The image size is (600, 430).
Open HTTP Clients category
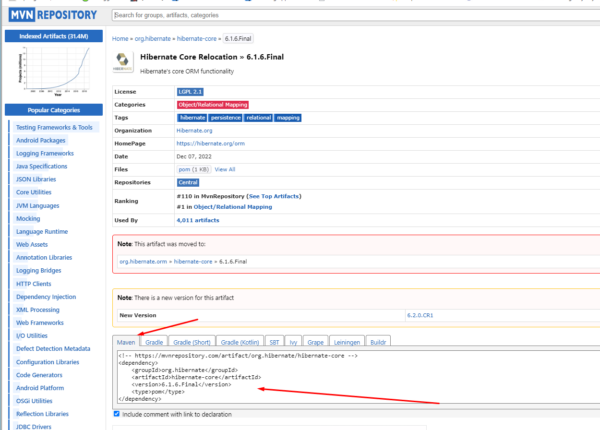[x=34, y=284]
